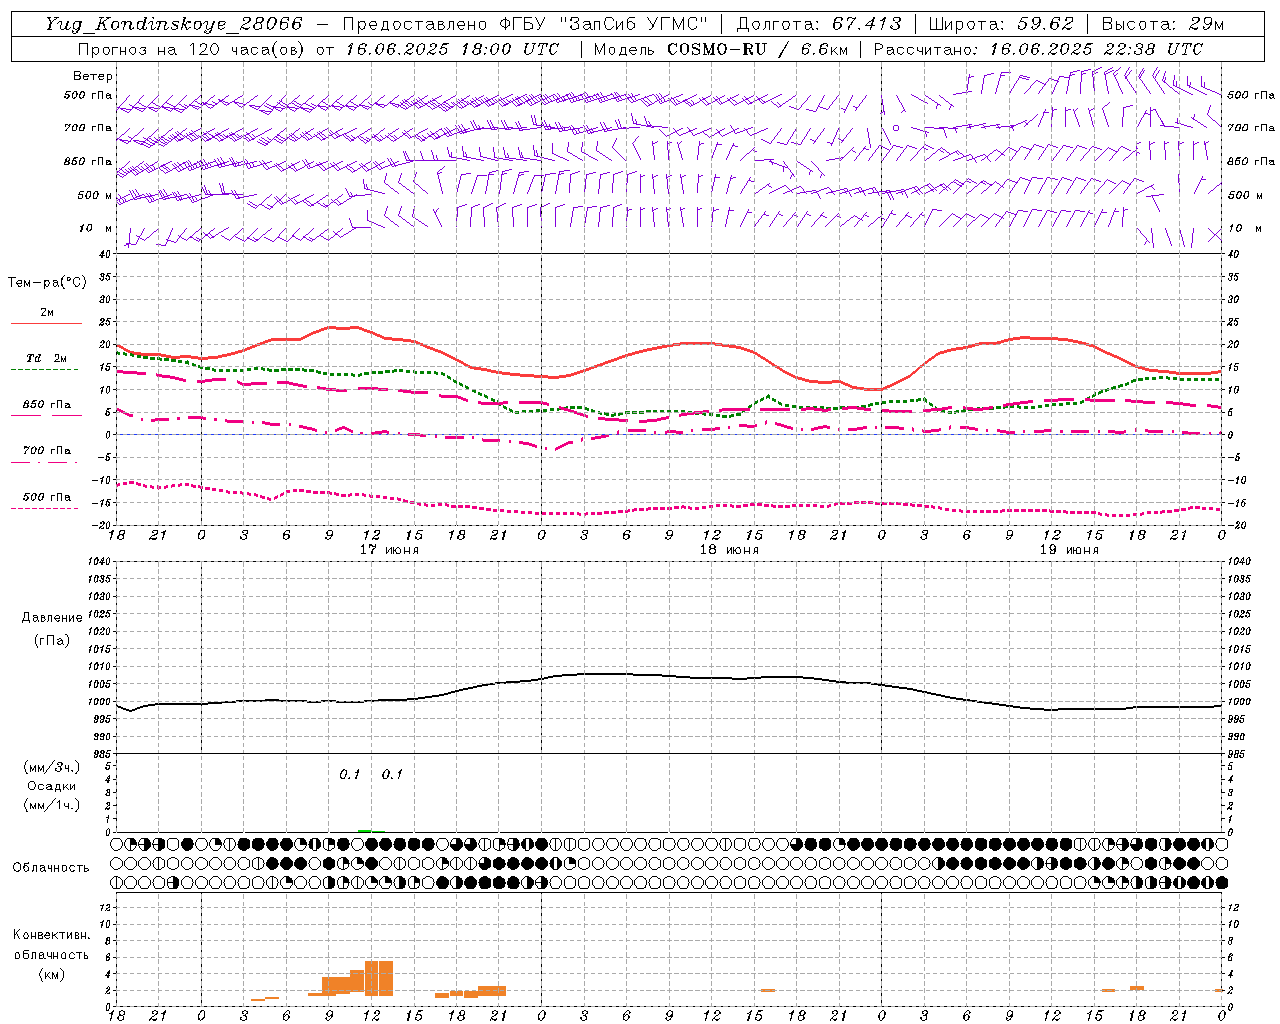The width and height of the screenshot is (1280, 1024).
Task: Click the 500 м wind level label on left
Action: (x=95, y=195)
